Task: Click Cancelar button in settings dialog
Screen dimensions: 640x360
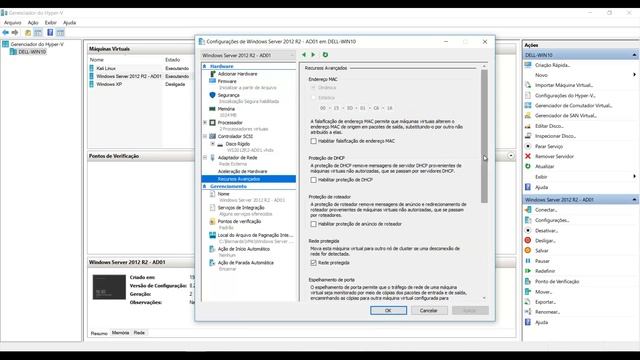Action: pyautogui.click(x=429, y=311)
